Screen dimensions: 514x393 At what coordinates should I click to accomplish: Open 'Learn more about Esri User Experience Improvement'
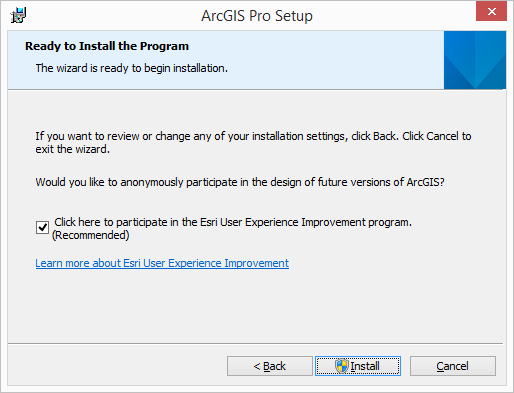[162, 263]
